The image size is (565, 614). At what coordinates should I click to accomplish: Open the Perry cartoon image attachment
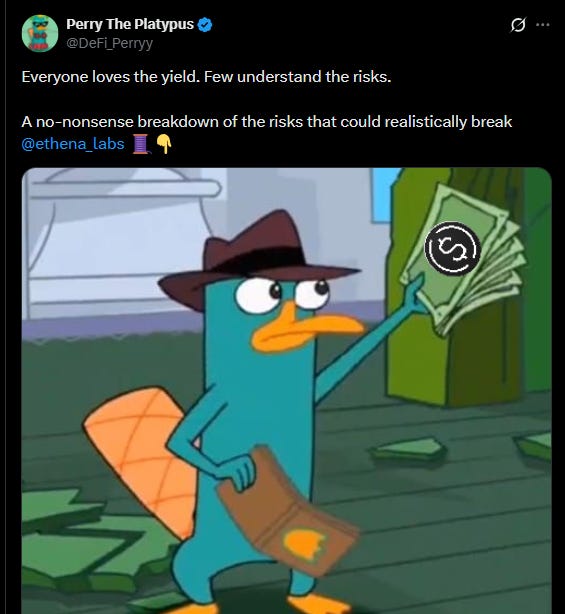(x=287, y=391)
